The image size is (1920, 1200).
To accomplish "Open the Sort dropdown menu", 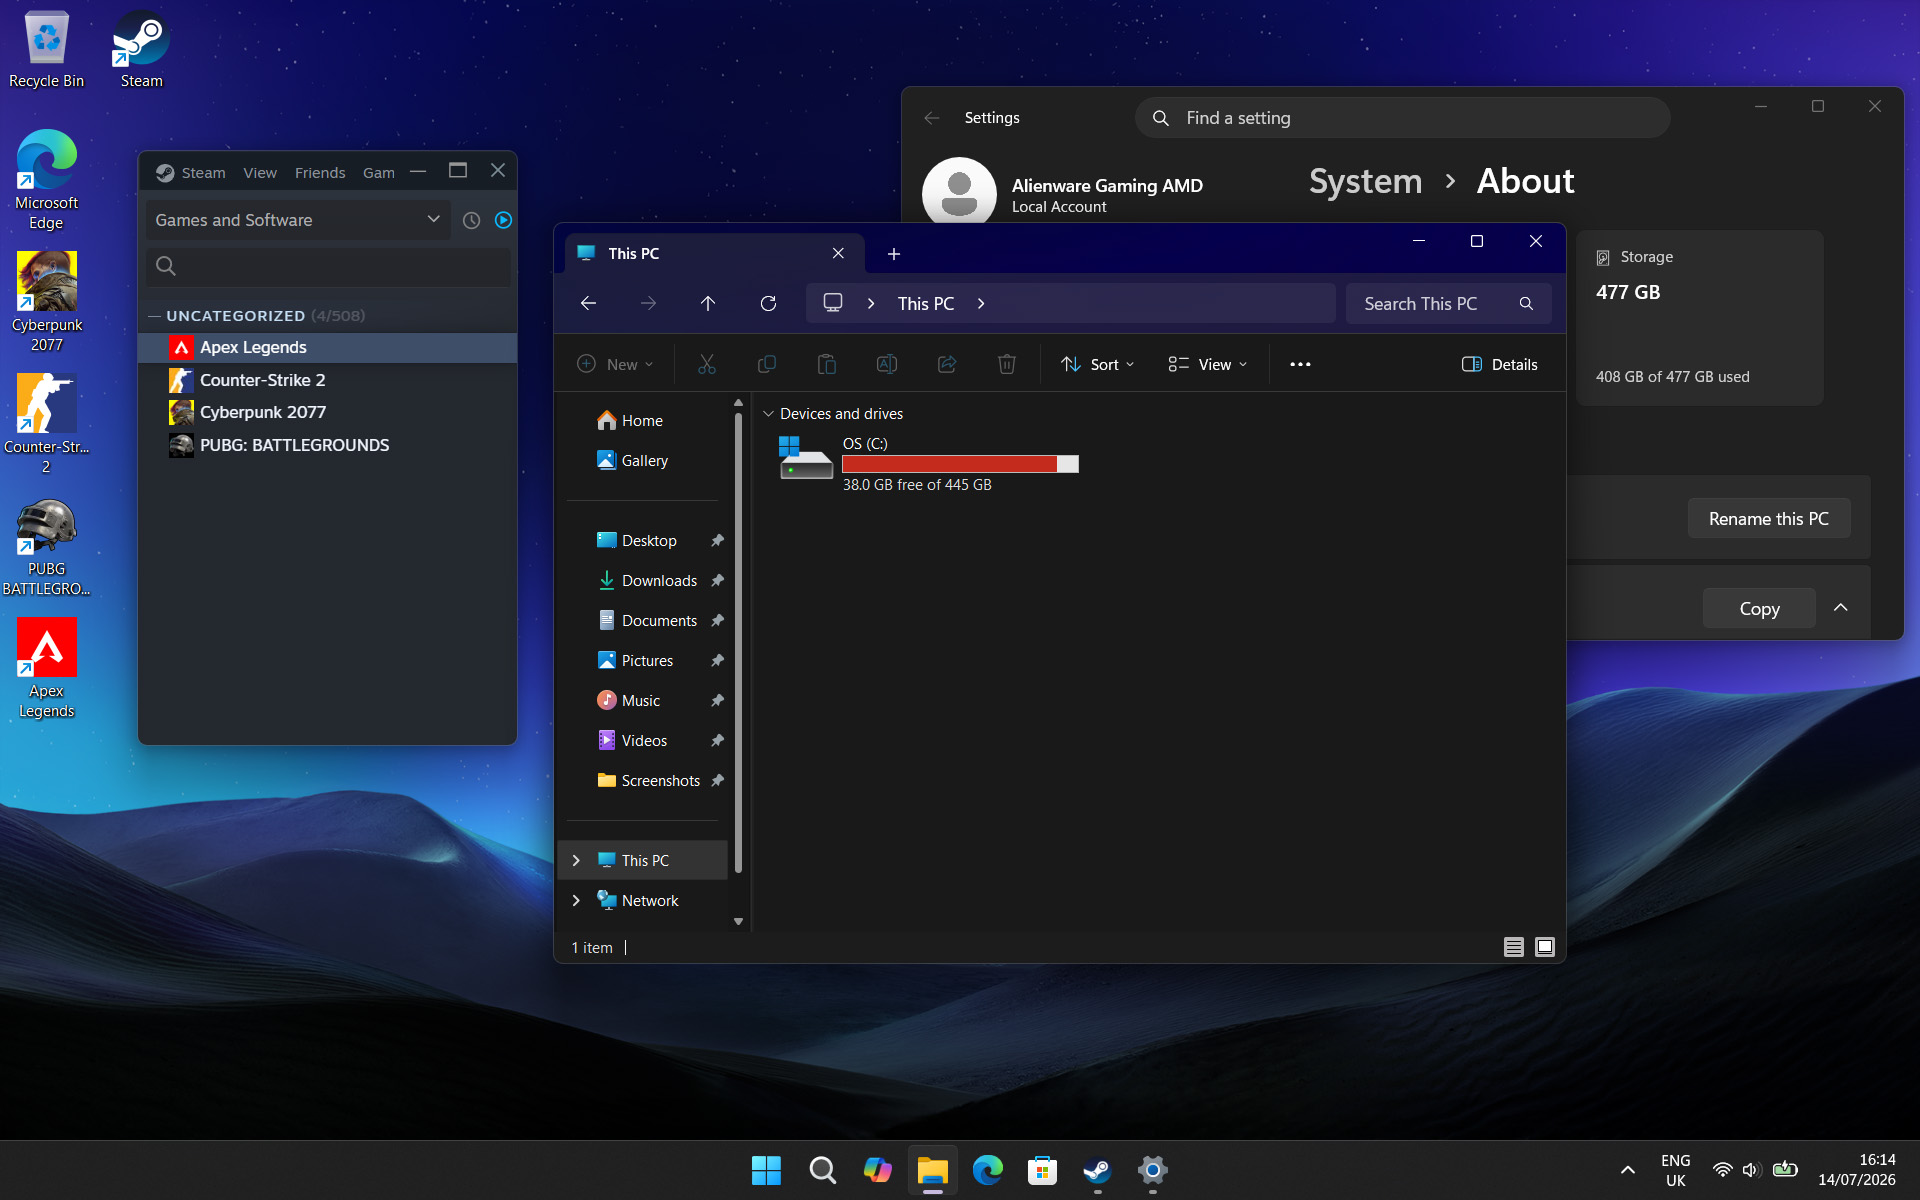I will tap(1098, 364).
